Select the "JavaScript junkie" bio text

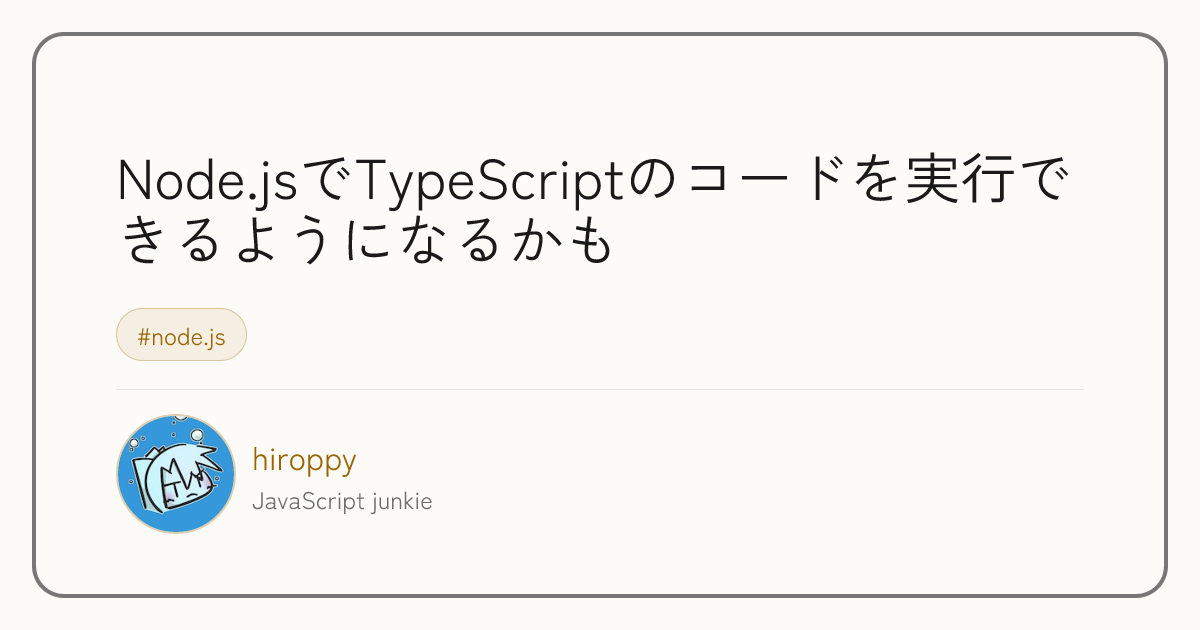tap(342, 501)
